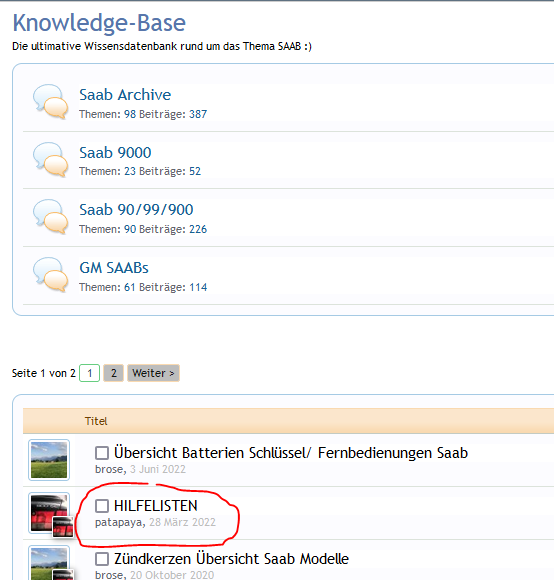Open the GM SAABs forum link
The height and width of the screenshot is (580, 554).
click(114, 268)
